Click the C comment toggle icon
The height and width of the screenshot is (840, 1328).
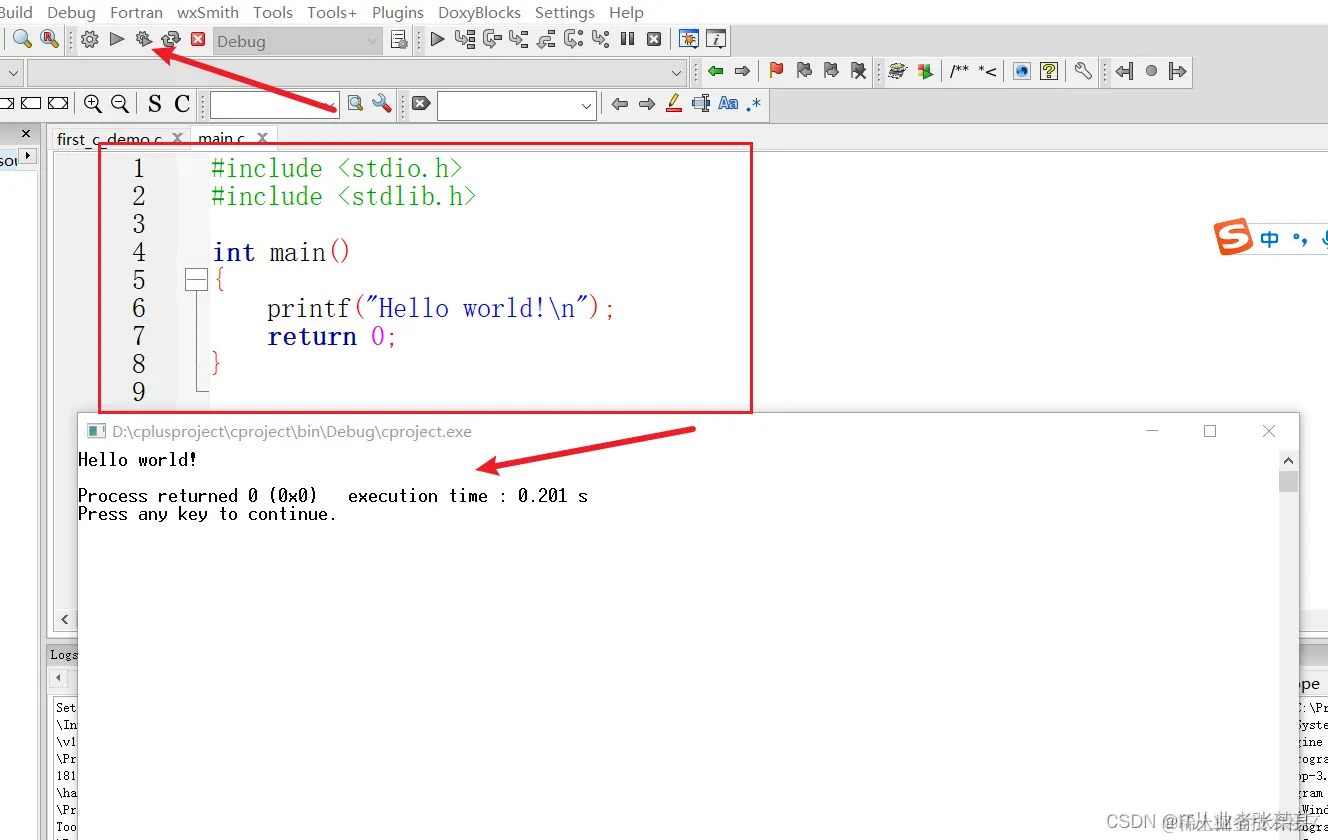pyautogui.click(x=182, y=103)
